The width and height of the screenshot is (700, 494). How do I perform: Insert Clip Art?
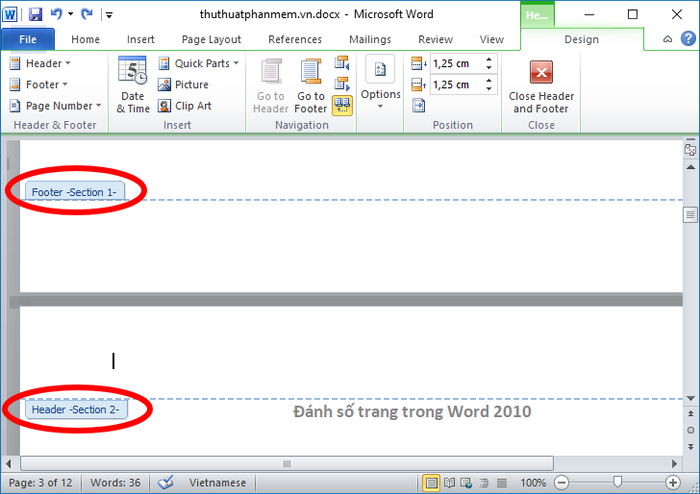tap(185, 106)
